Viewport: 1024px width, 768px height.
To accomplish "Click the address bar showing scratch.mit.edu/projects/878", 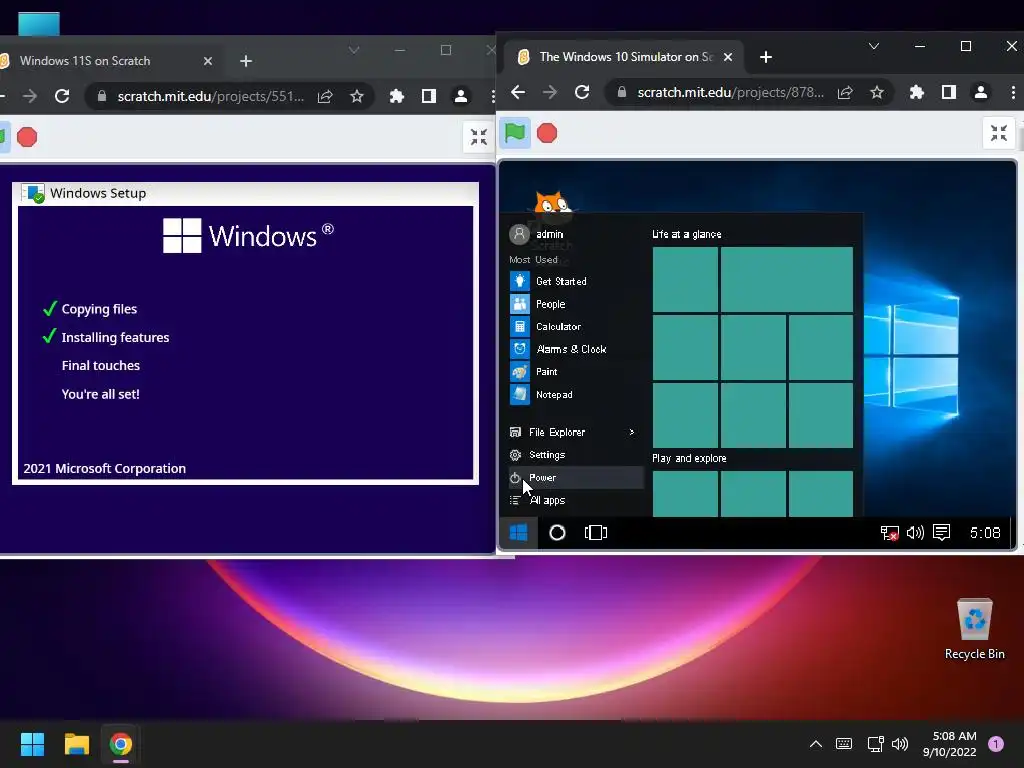I will 730,92.
